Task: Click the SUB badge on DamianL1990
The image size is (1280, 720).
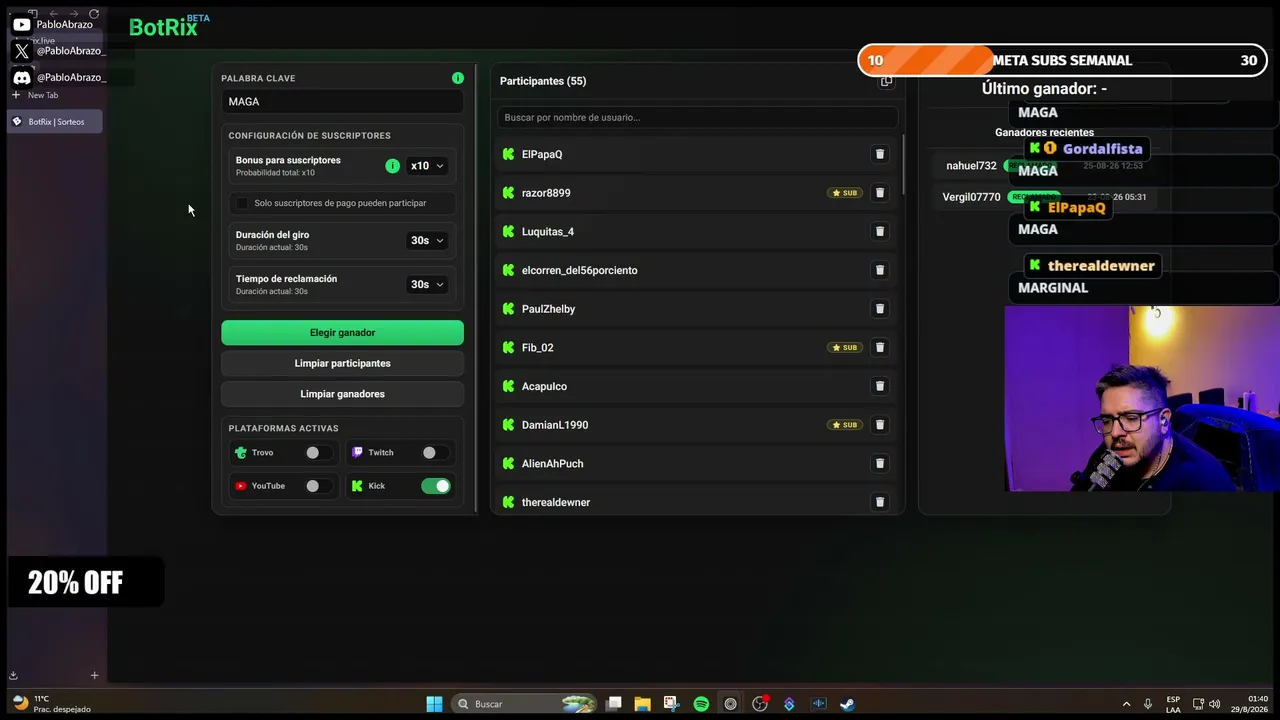Action: pos(845,425)
